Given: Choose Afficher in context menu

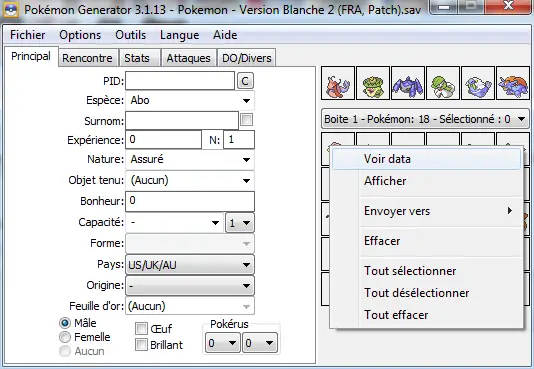Looking at the screenshot, I should tap(426, 181).
